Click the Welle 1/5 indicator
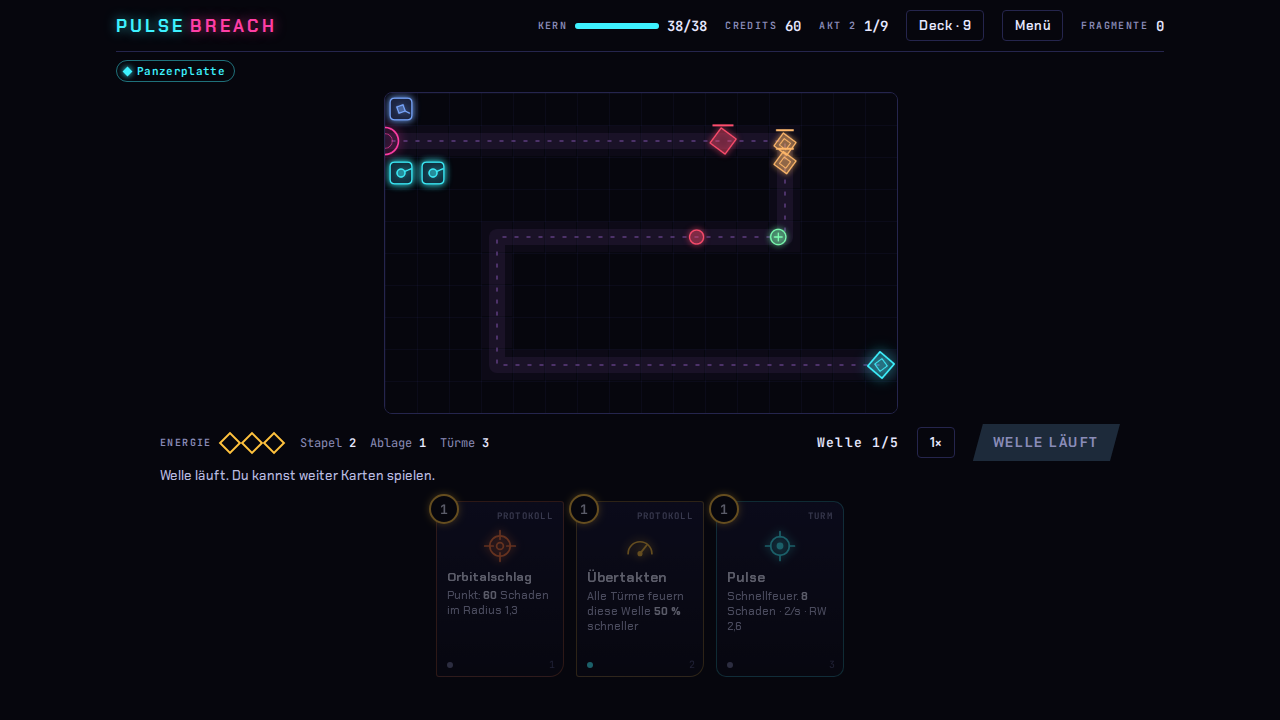This screenshot has height=720, width=1280. pos(858,442)
